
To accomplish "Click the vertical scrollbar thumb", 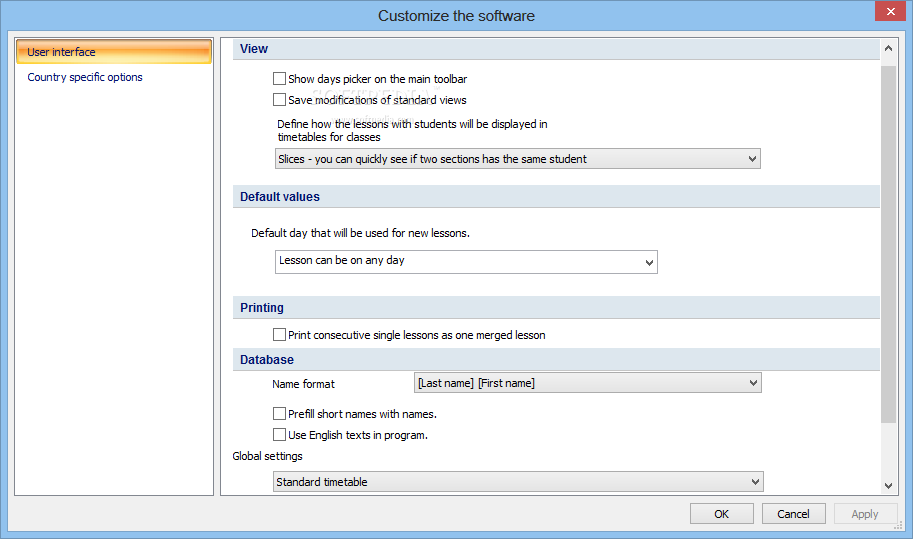I will coord(888,244).
